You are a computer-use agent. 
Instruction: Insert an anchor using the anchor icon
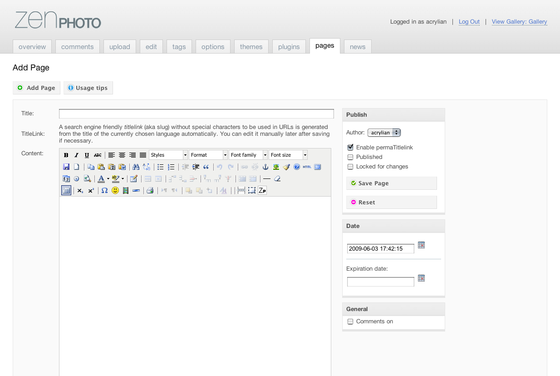coord(265,167)
